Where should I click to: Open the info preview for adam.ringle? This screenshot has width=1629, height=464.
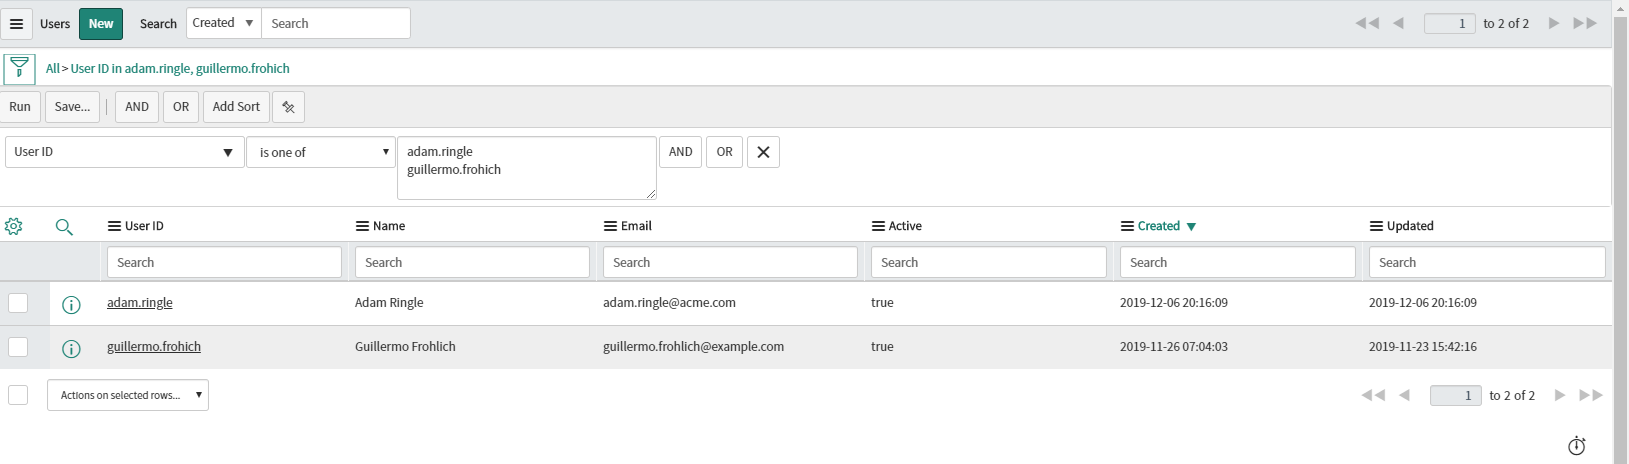[x=71, y=304]
